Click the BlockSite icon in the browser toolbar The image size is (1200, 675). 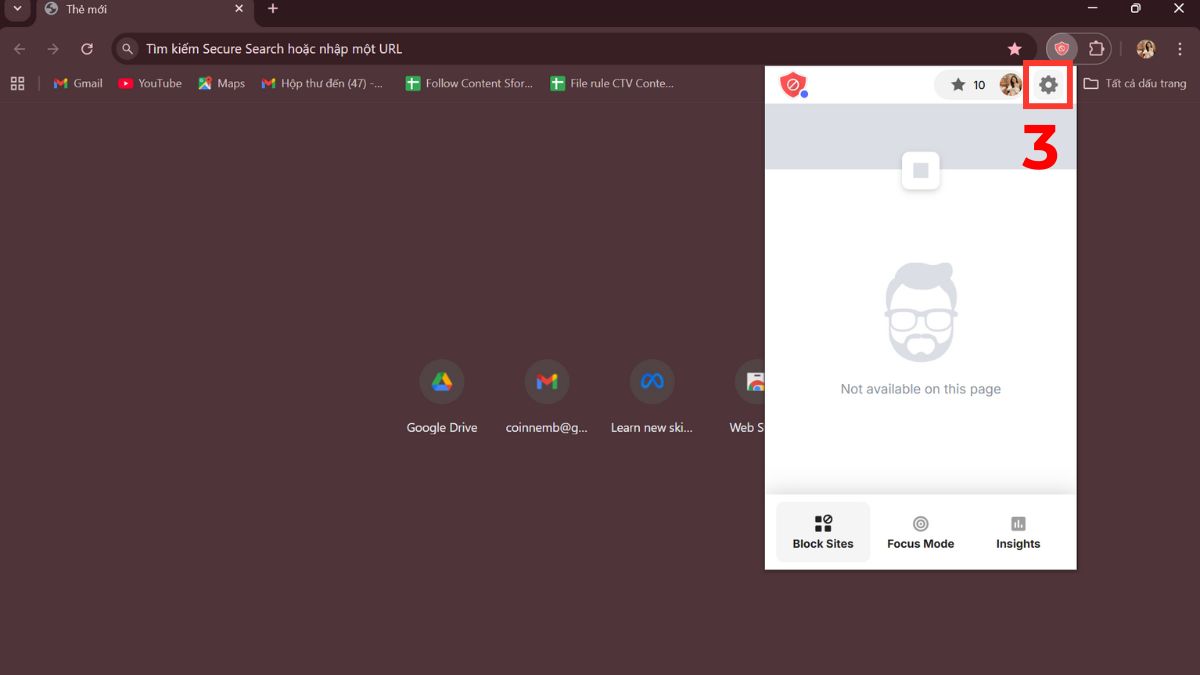click(x=1062, y=48)
